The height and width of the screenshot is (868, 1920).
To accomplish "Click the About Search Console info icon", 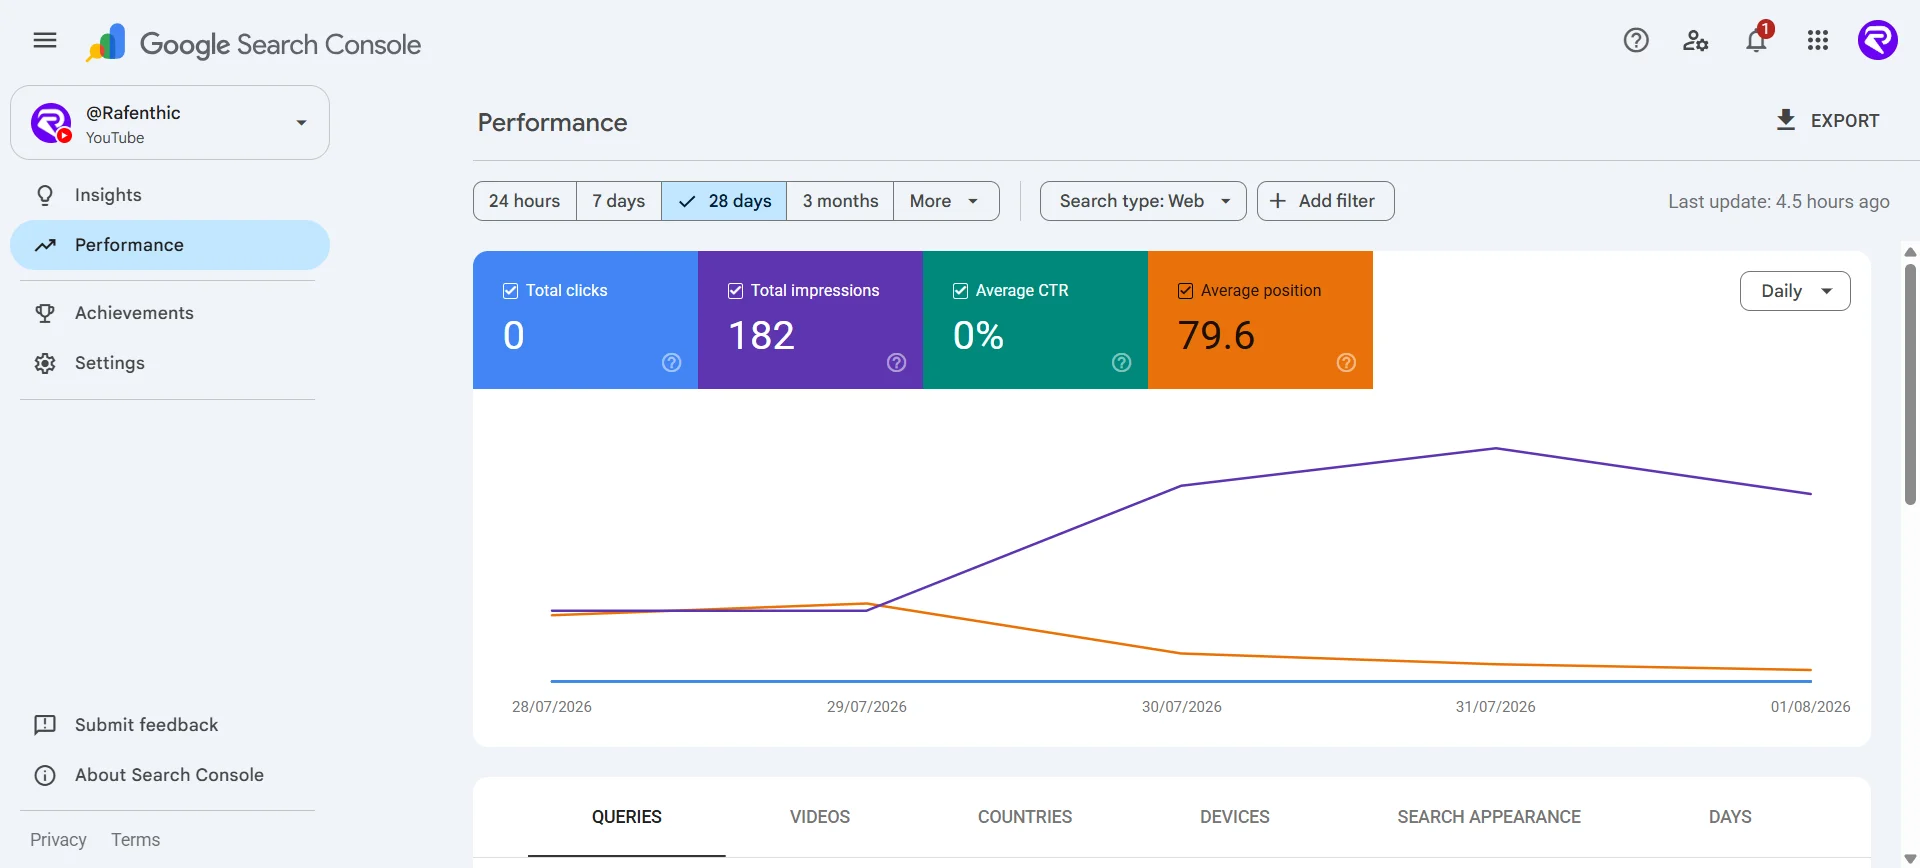I will click(x=45, y=775).
